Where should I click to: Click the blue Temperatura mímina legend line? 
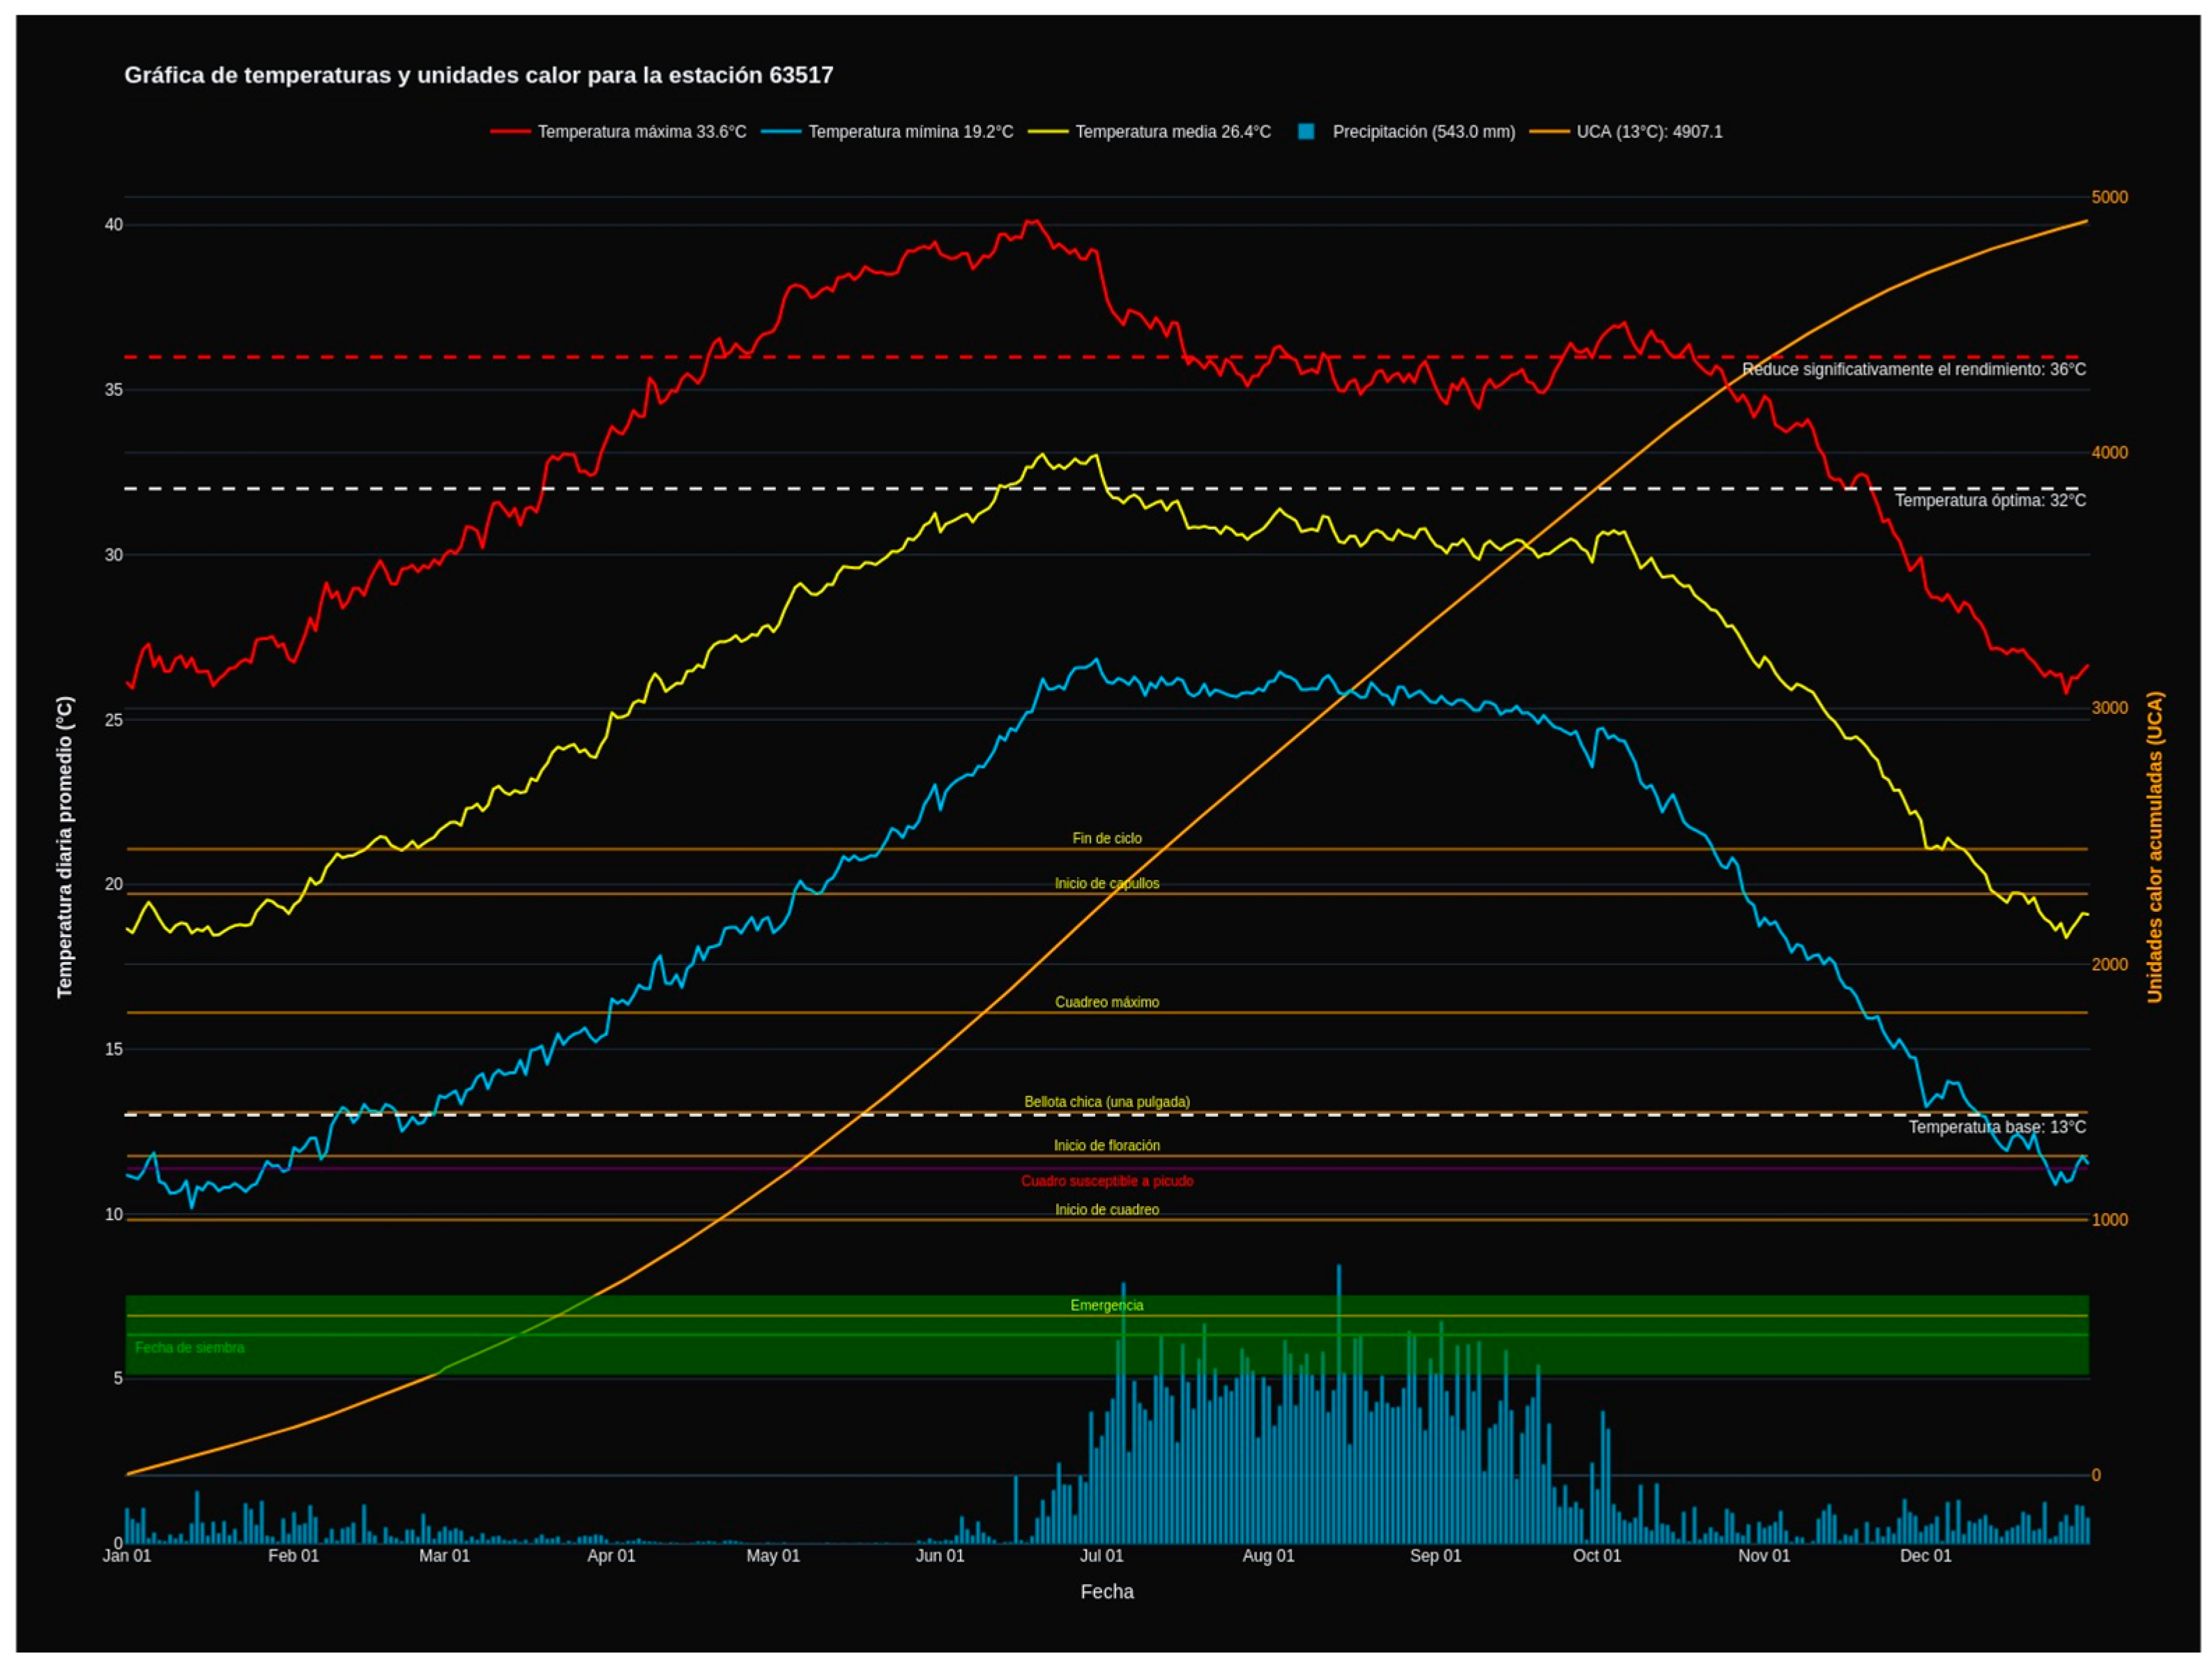click(781, 132)
